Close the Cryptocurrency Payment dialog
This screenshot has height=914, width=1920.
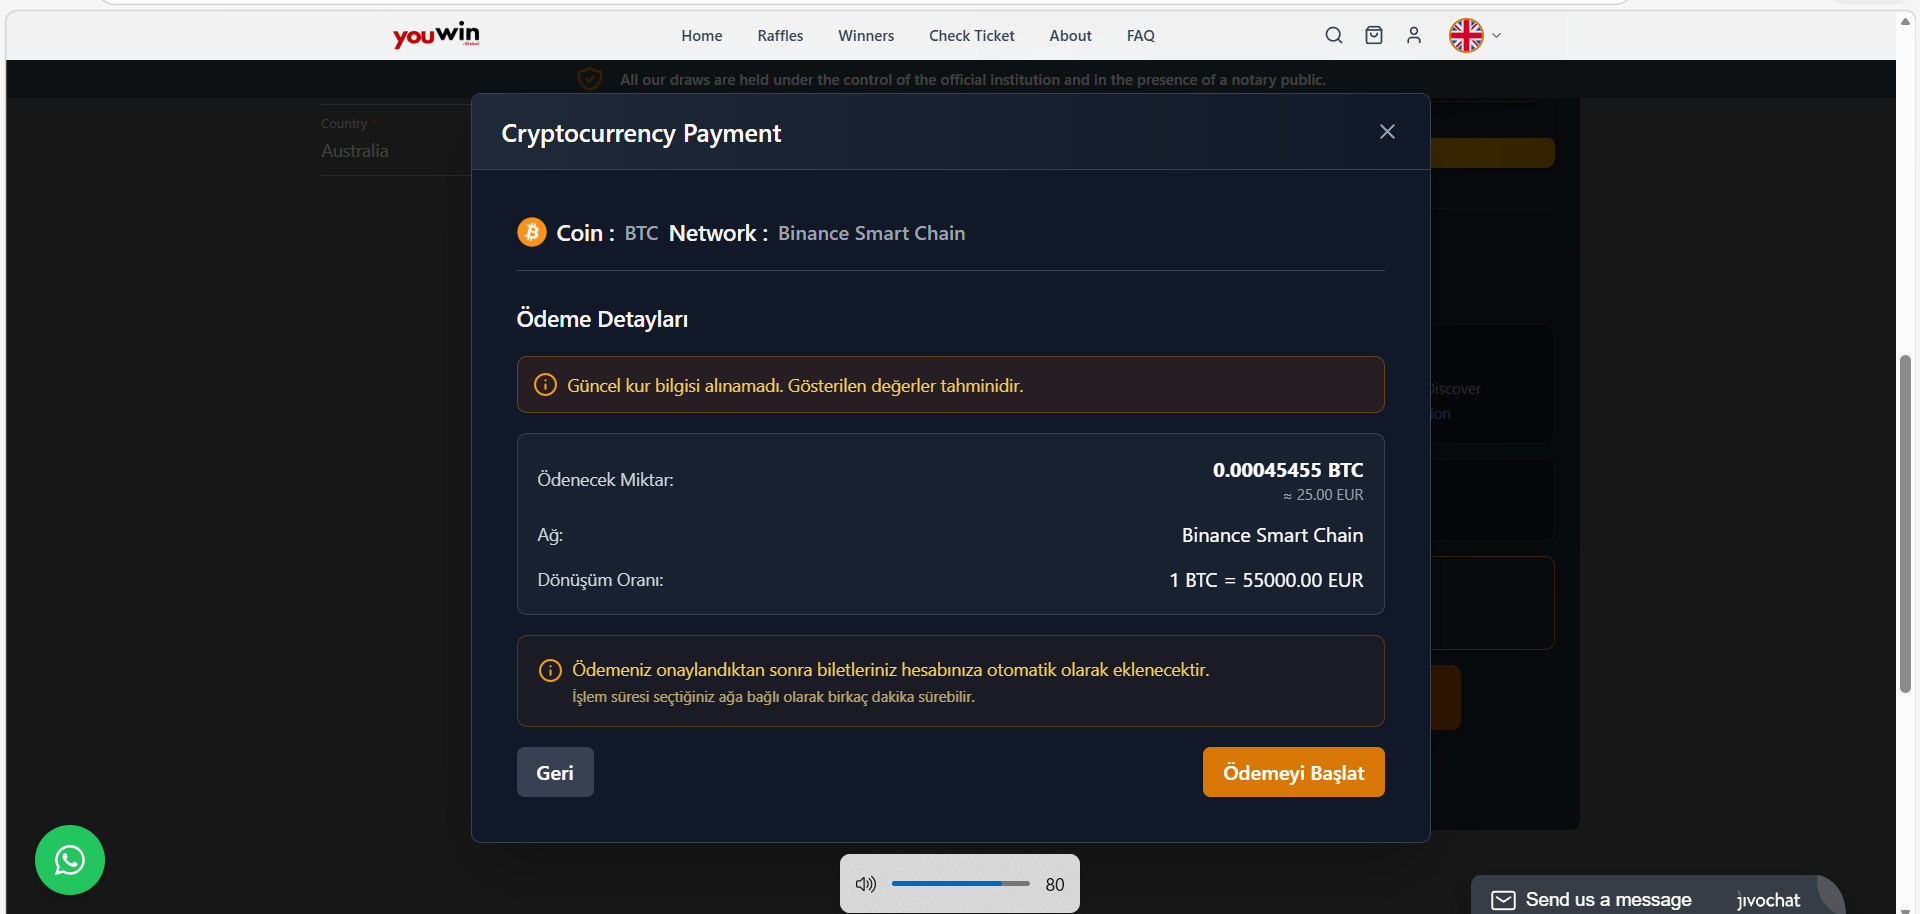1387,132
